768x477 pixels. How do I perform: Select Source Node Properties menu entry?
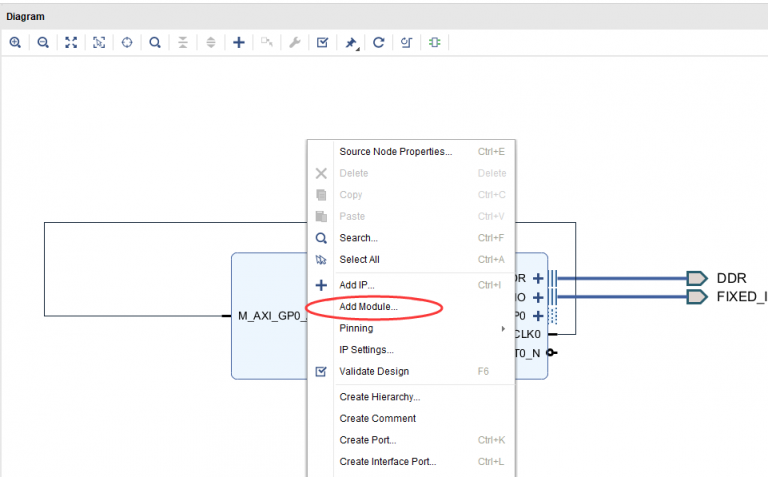395,152
